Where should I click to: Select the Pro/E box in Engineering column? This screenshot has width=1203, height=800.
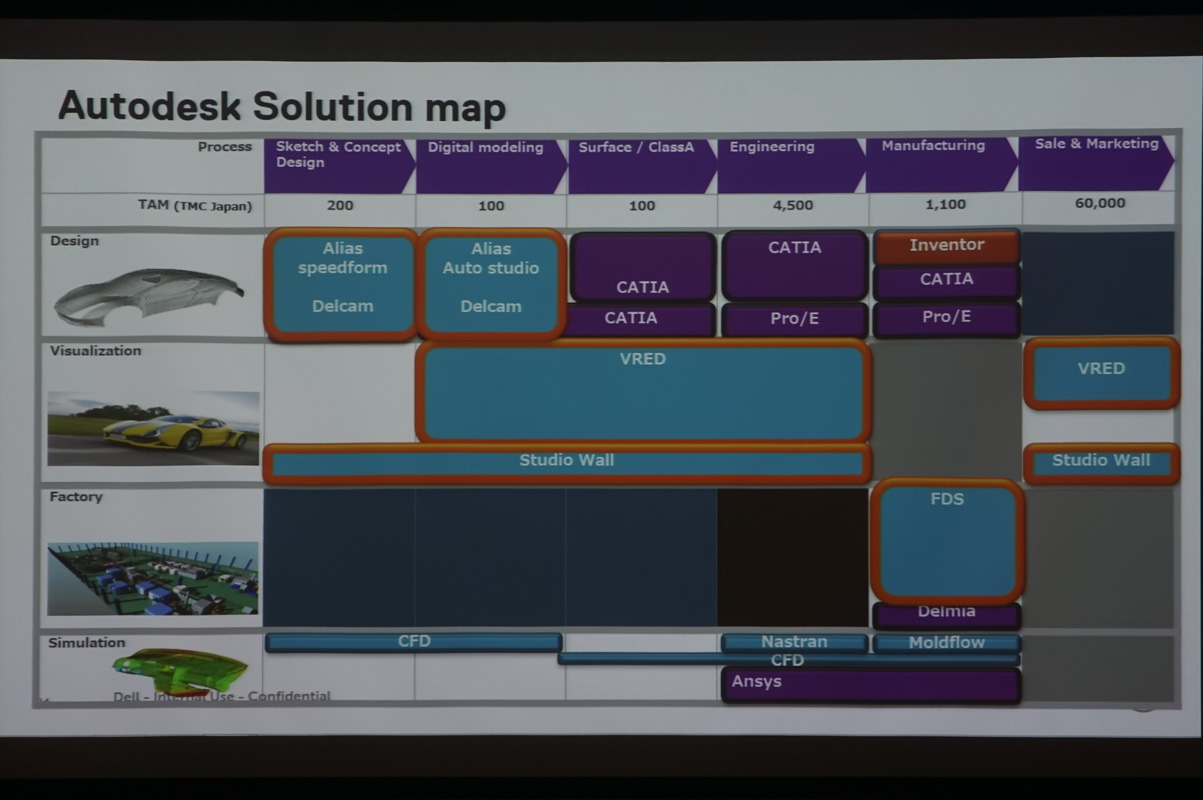click(x=794, y=320)
